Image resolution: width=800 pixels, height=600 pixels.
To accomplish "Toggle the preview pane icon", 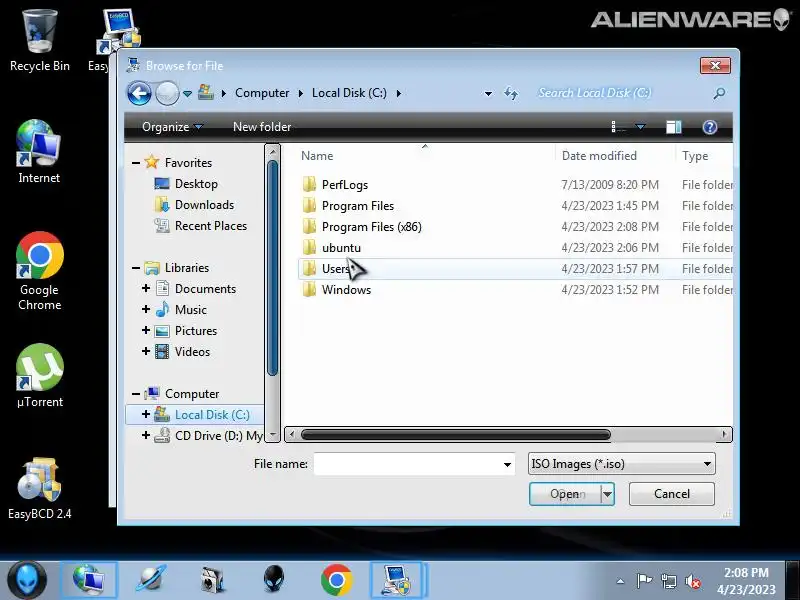I will click(x=673, y=127).
